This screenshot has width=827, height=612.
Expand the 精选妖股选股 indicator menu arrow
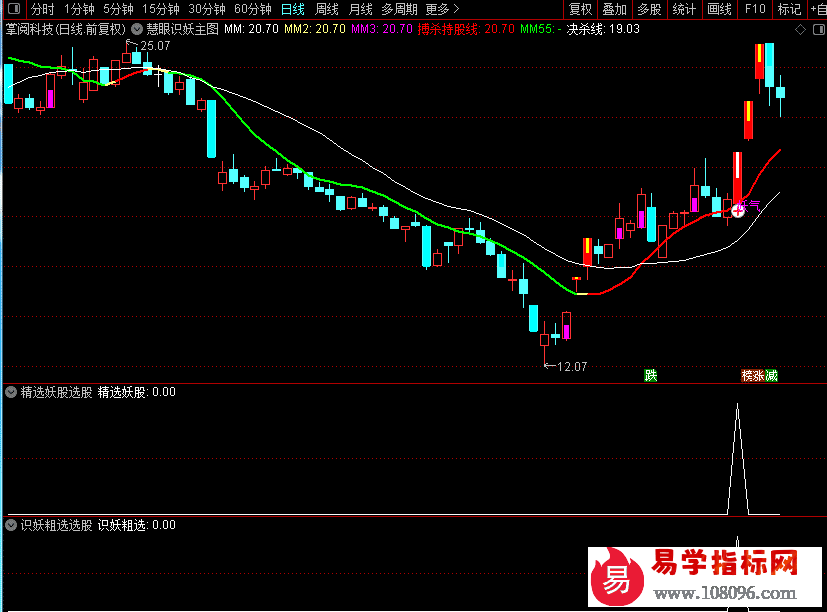click(12, 393)
